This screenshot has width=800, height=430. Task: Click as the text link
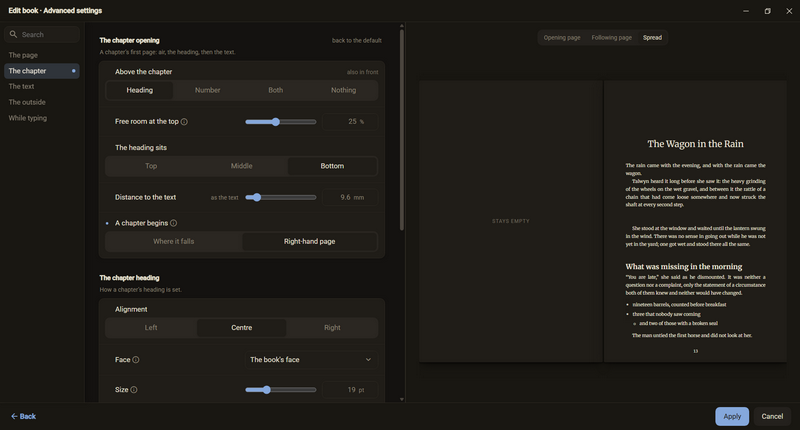(224, 197)
